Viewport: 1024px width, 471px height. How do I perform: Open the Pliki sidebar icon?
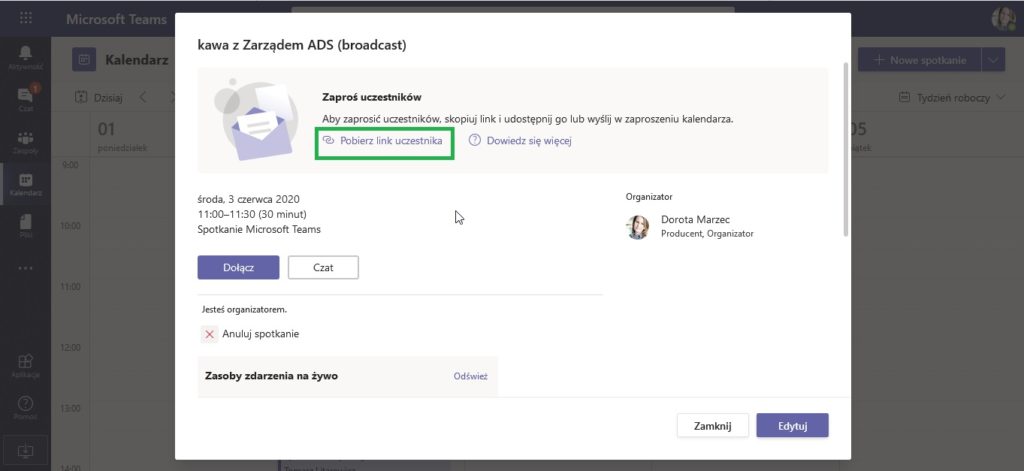[25, 226]
